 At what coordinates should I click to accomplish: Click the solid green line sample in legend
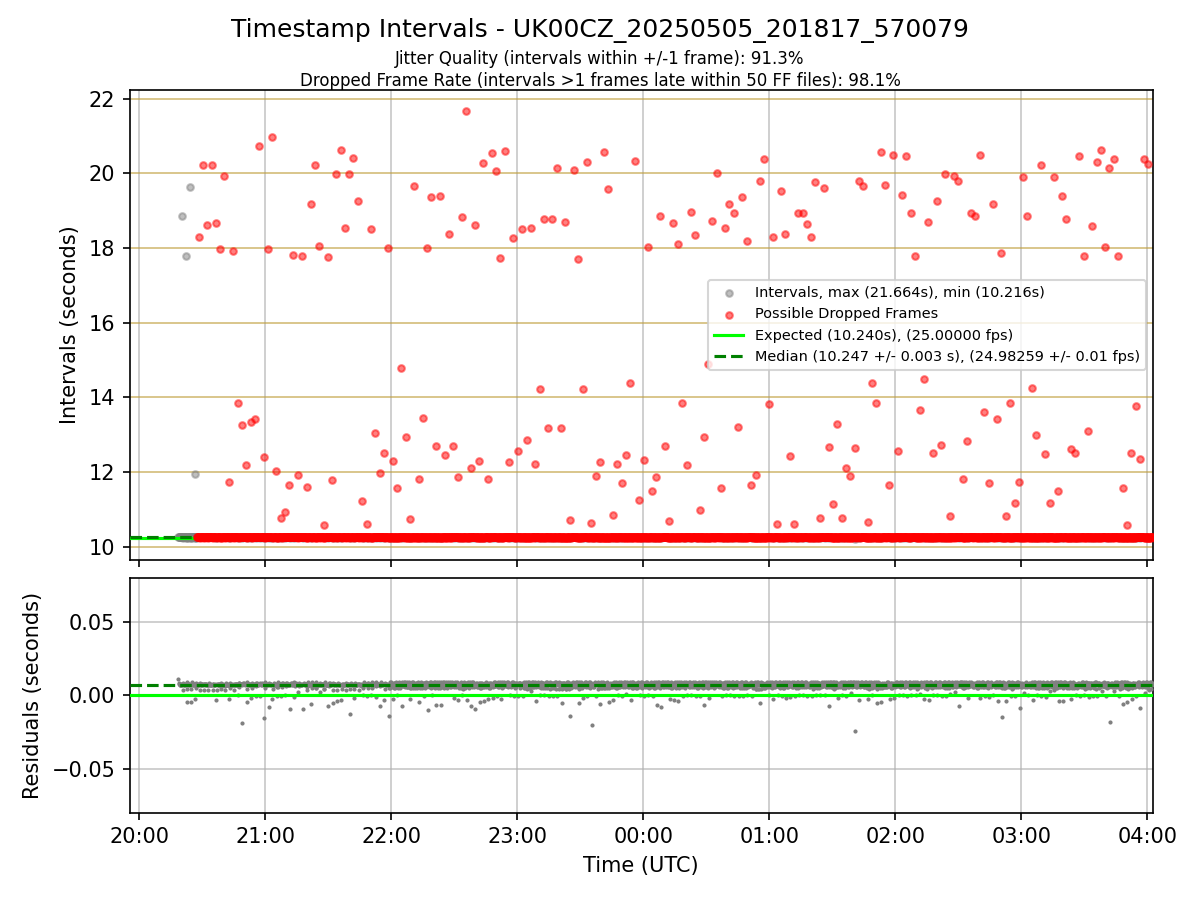[x=730, y=335]
